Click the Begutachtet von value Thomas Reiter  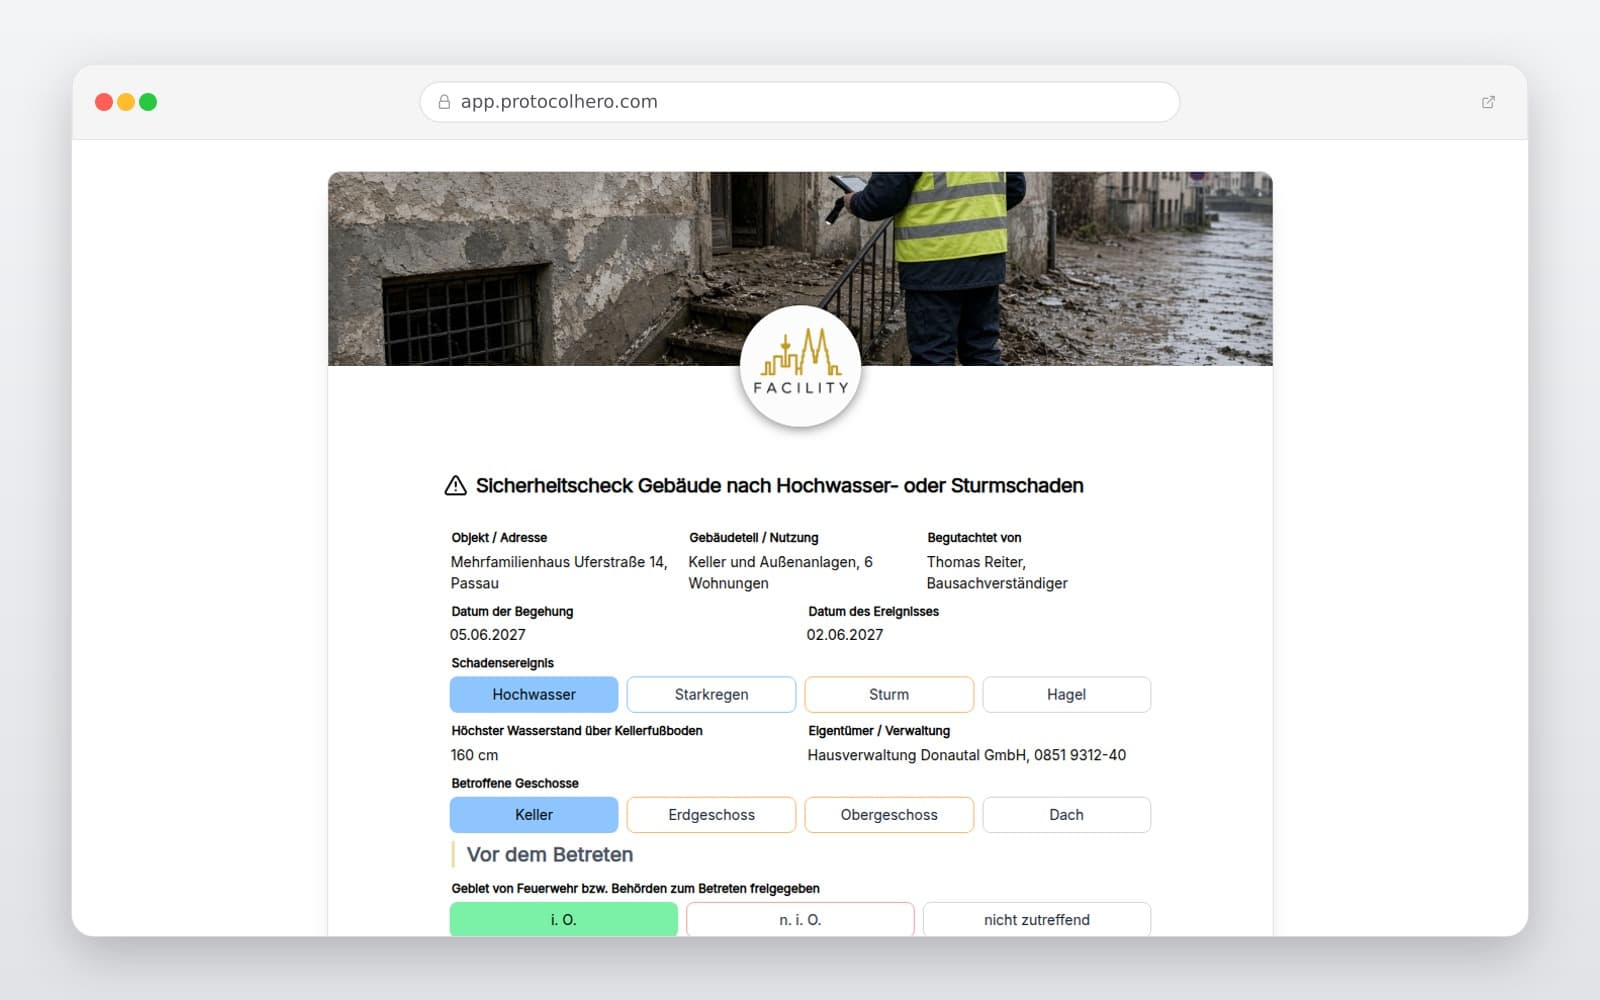[x=997, y=573]
